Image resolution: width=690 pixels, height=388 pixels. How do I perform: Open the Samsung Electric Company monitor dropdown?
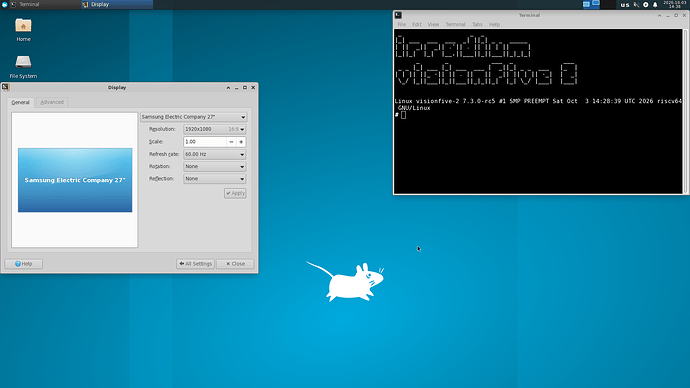coord(194,117)
